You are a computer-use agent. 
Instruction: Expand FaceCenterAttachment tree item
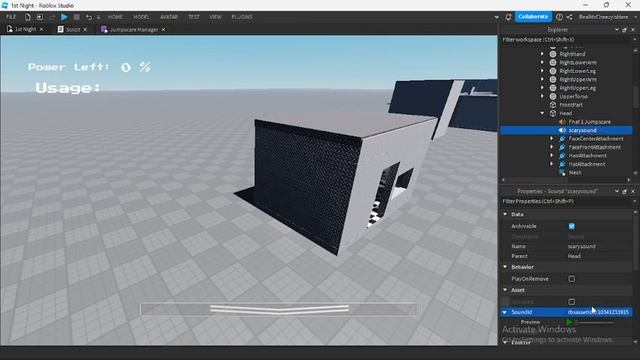[551, 139]
